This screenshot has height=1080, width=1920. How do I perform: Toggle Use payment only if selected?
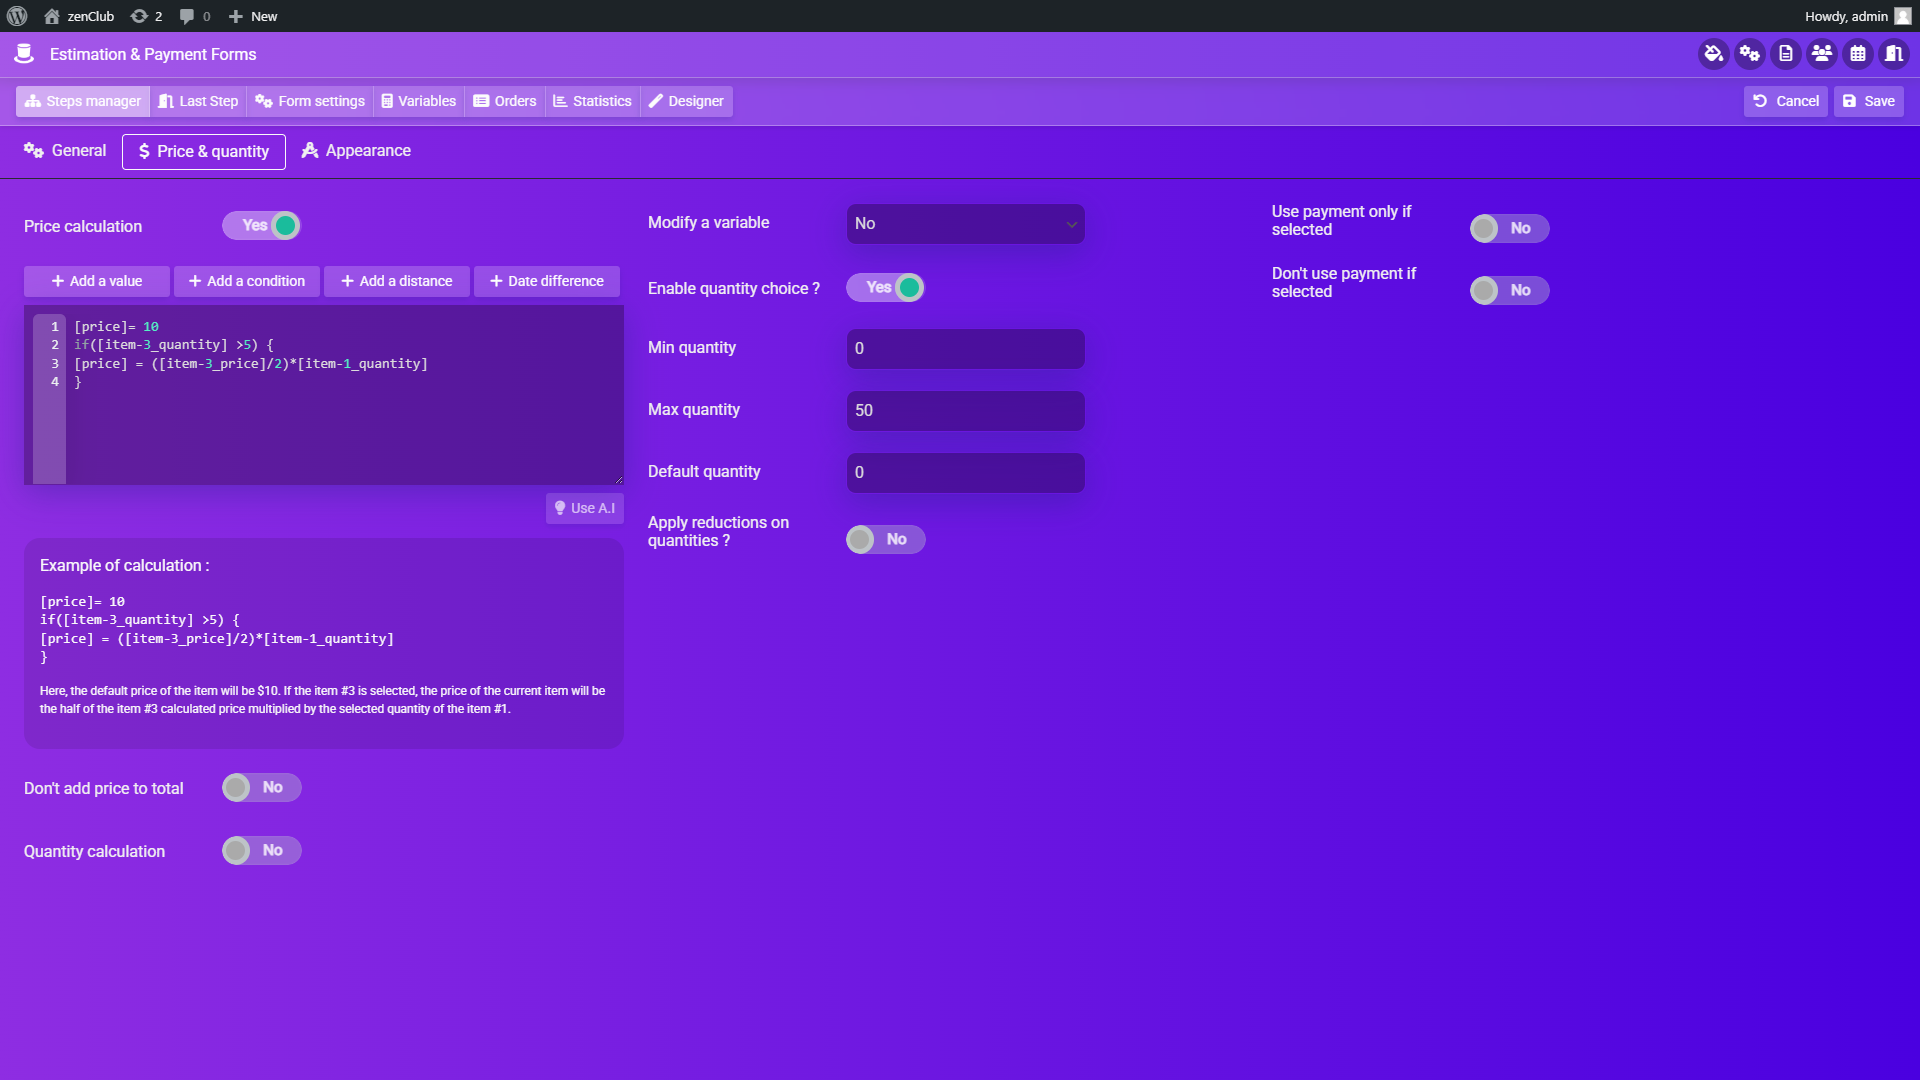pos(1510,229)
